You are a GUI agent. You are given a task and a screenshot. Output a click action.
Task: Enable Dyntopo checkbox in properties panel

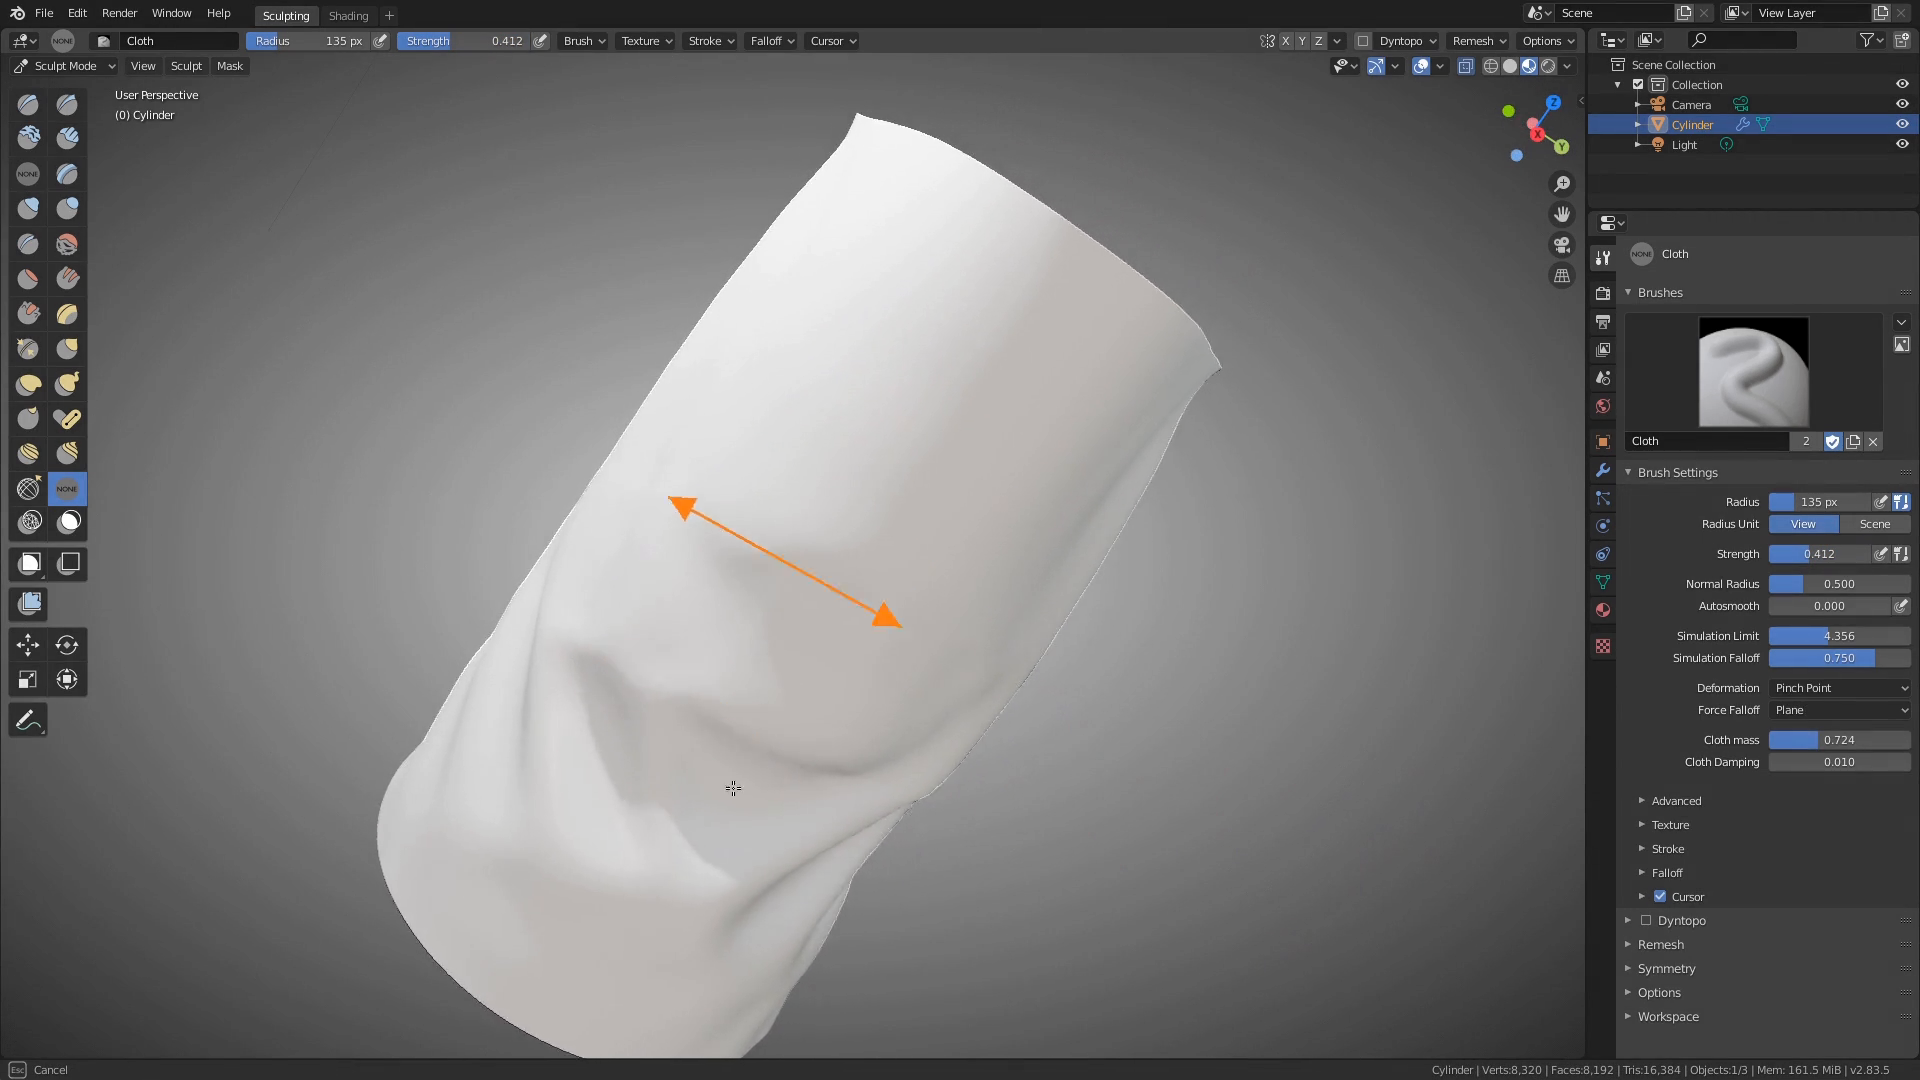click(x=1646, y=919)
